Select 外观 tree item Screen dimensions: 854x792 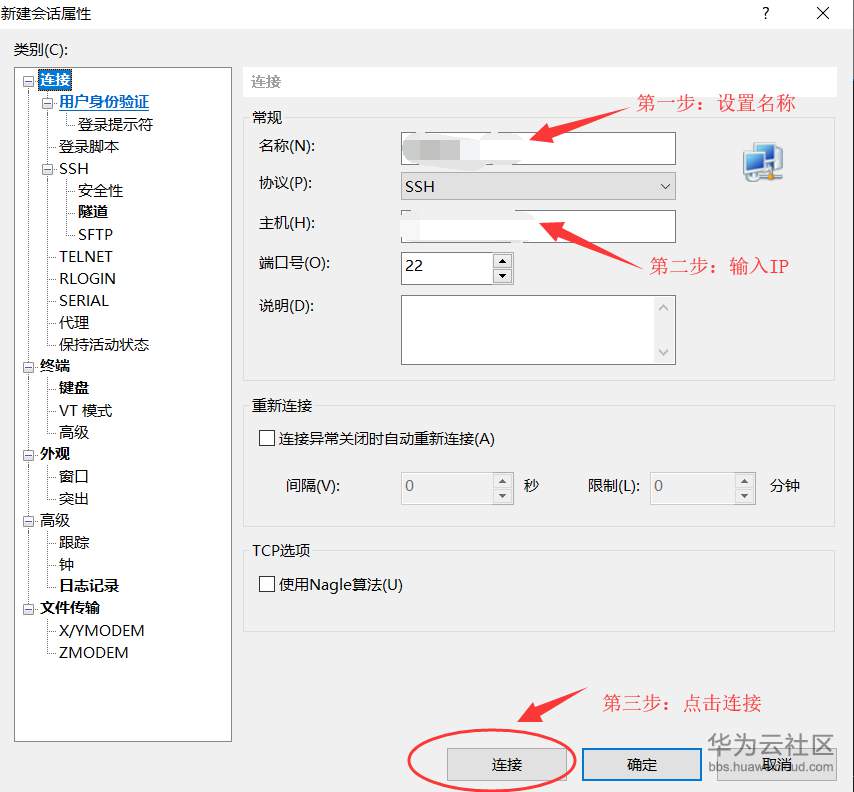point(54,454)
